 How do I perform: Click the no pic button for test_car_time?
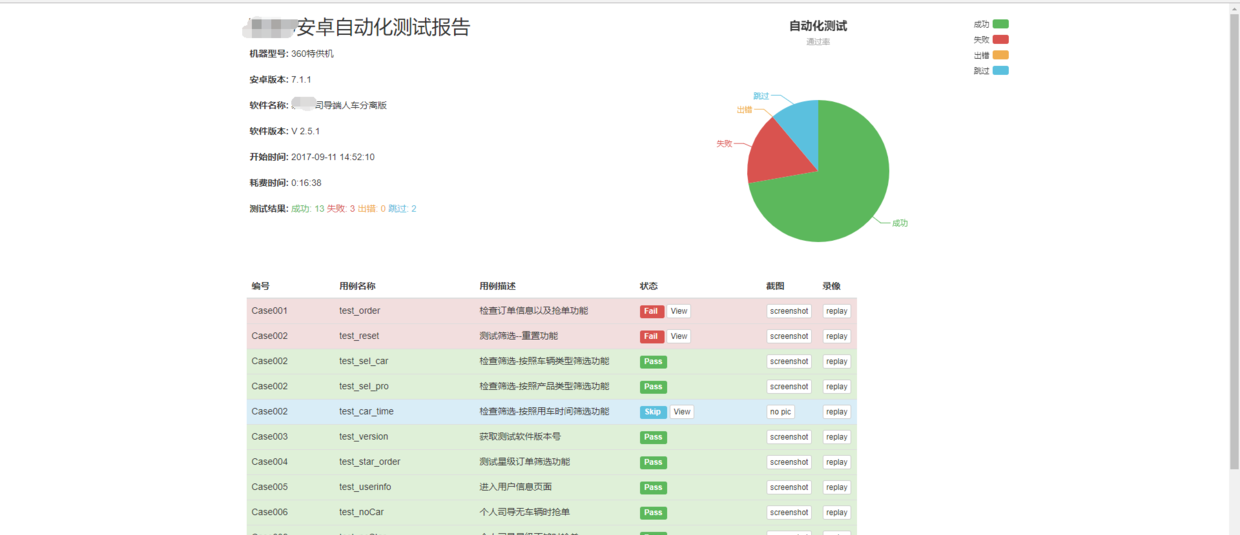(781, 412)
